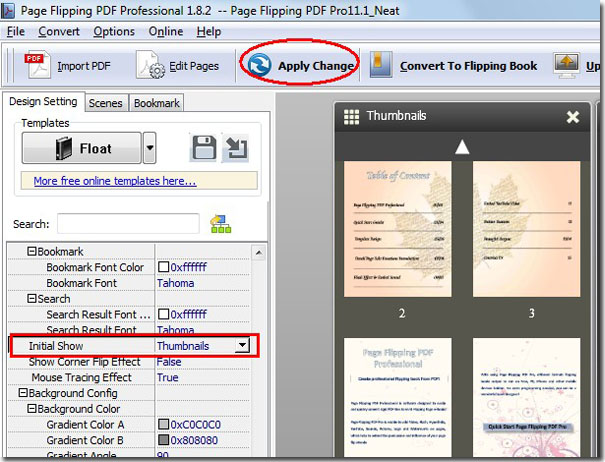Import template settings icon
Screen dimensions: 605x462
236,148
